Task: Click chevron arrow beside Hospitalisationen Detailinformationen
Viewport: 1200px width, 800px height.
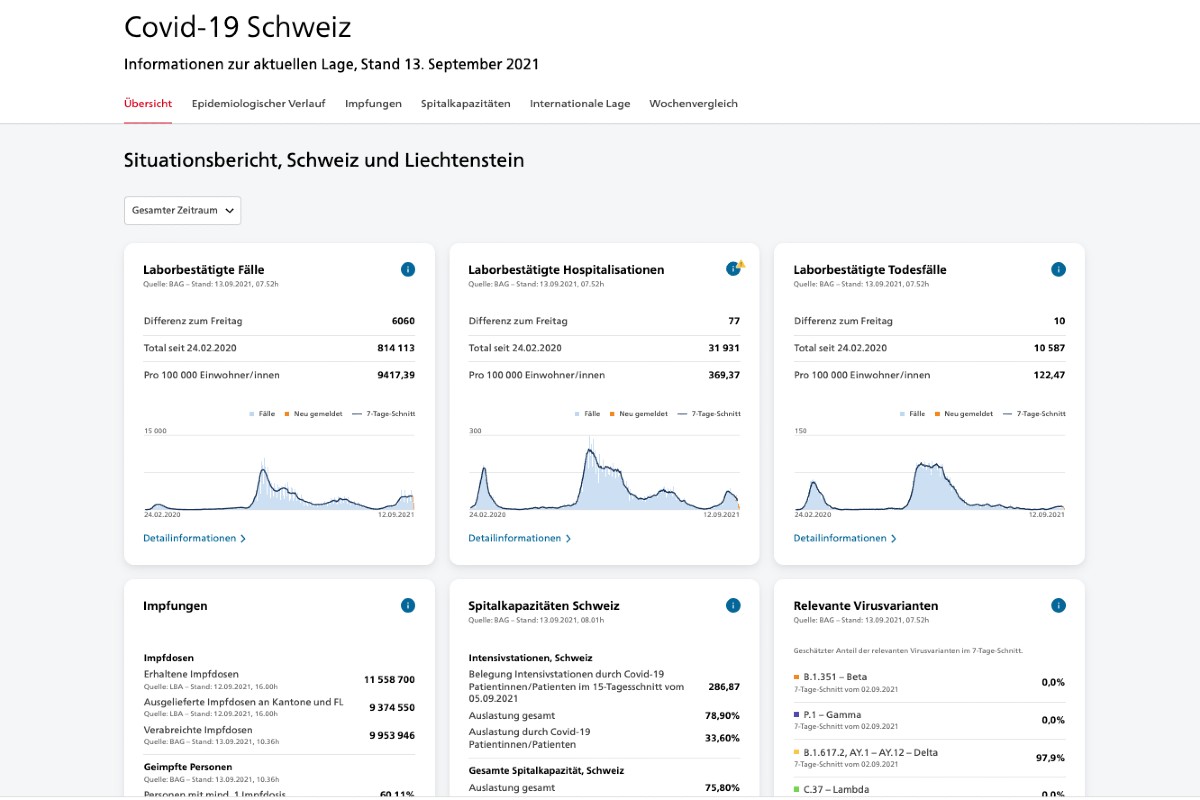Action: [569, 538]
